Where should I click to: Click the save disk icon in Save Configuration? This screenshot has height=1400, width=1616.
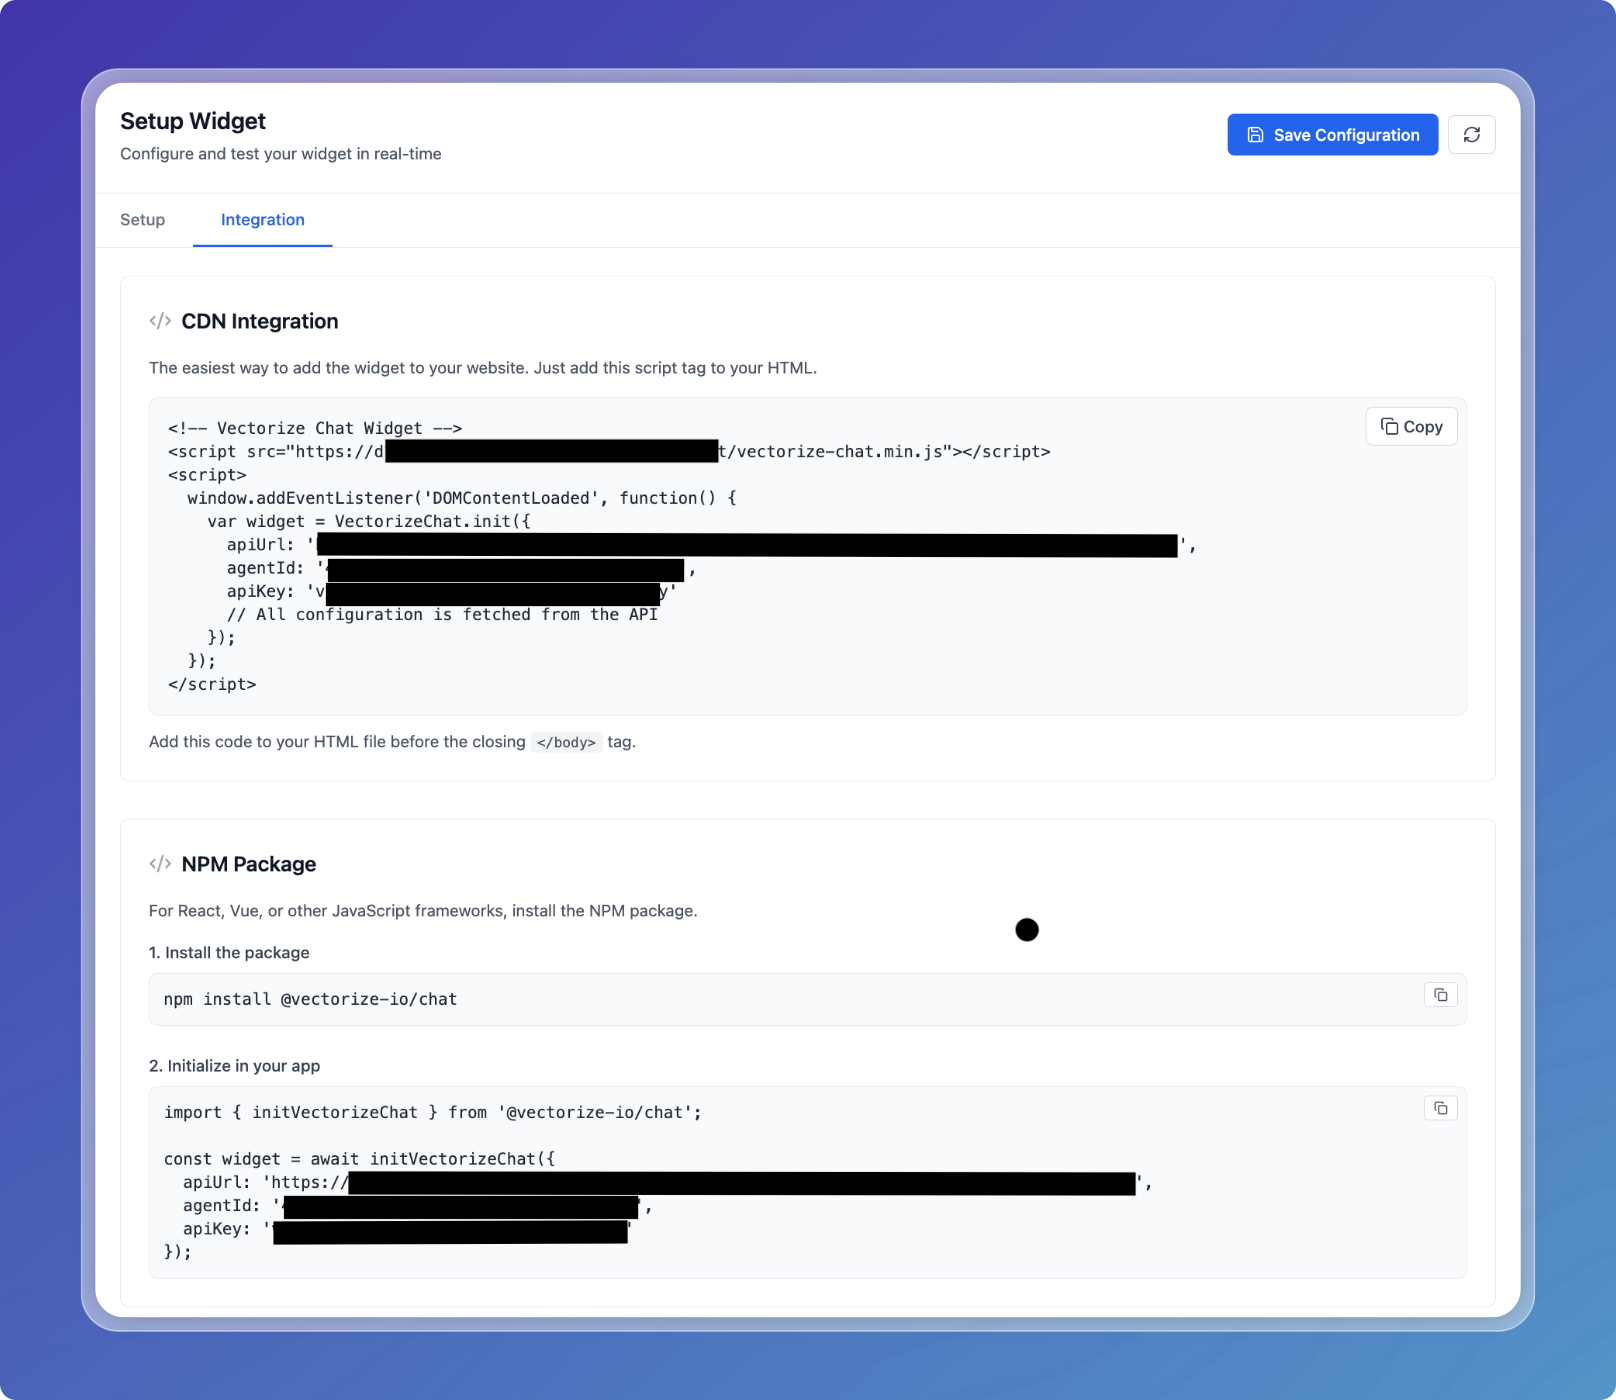(1255, 135)
